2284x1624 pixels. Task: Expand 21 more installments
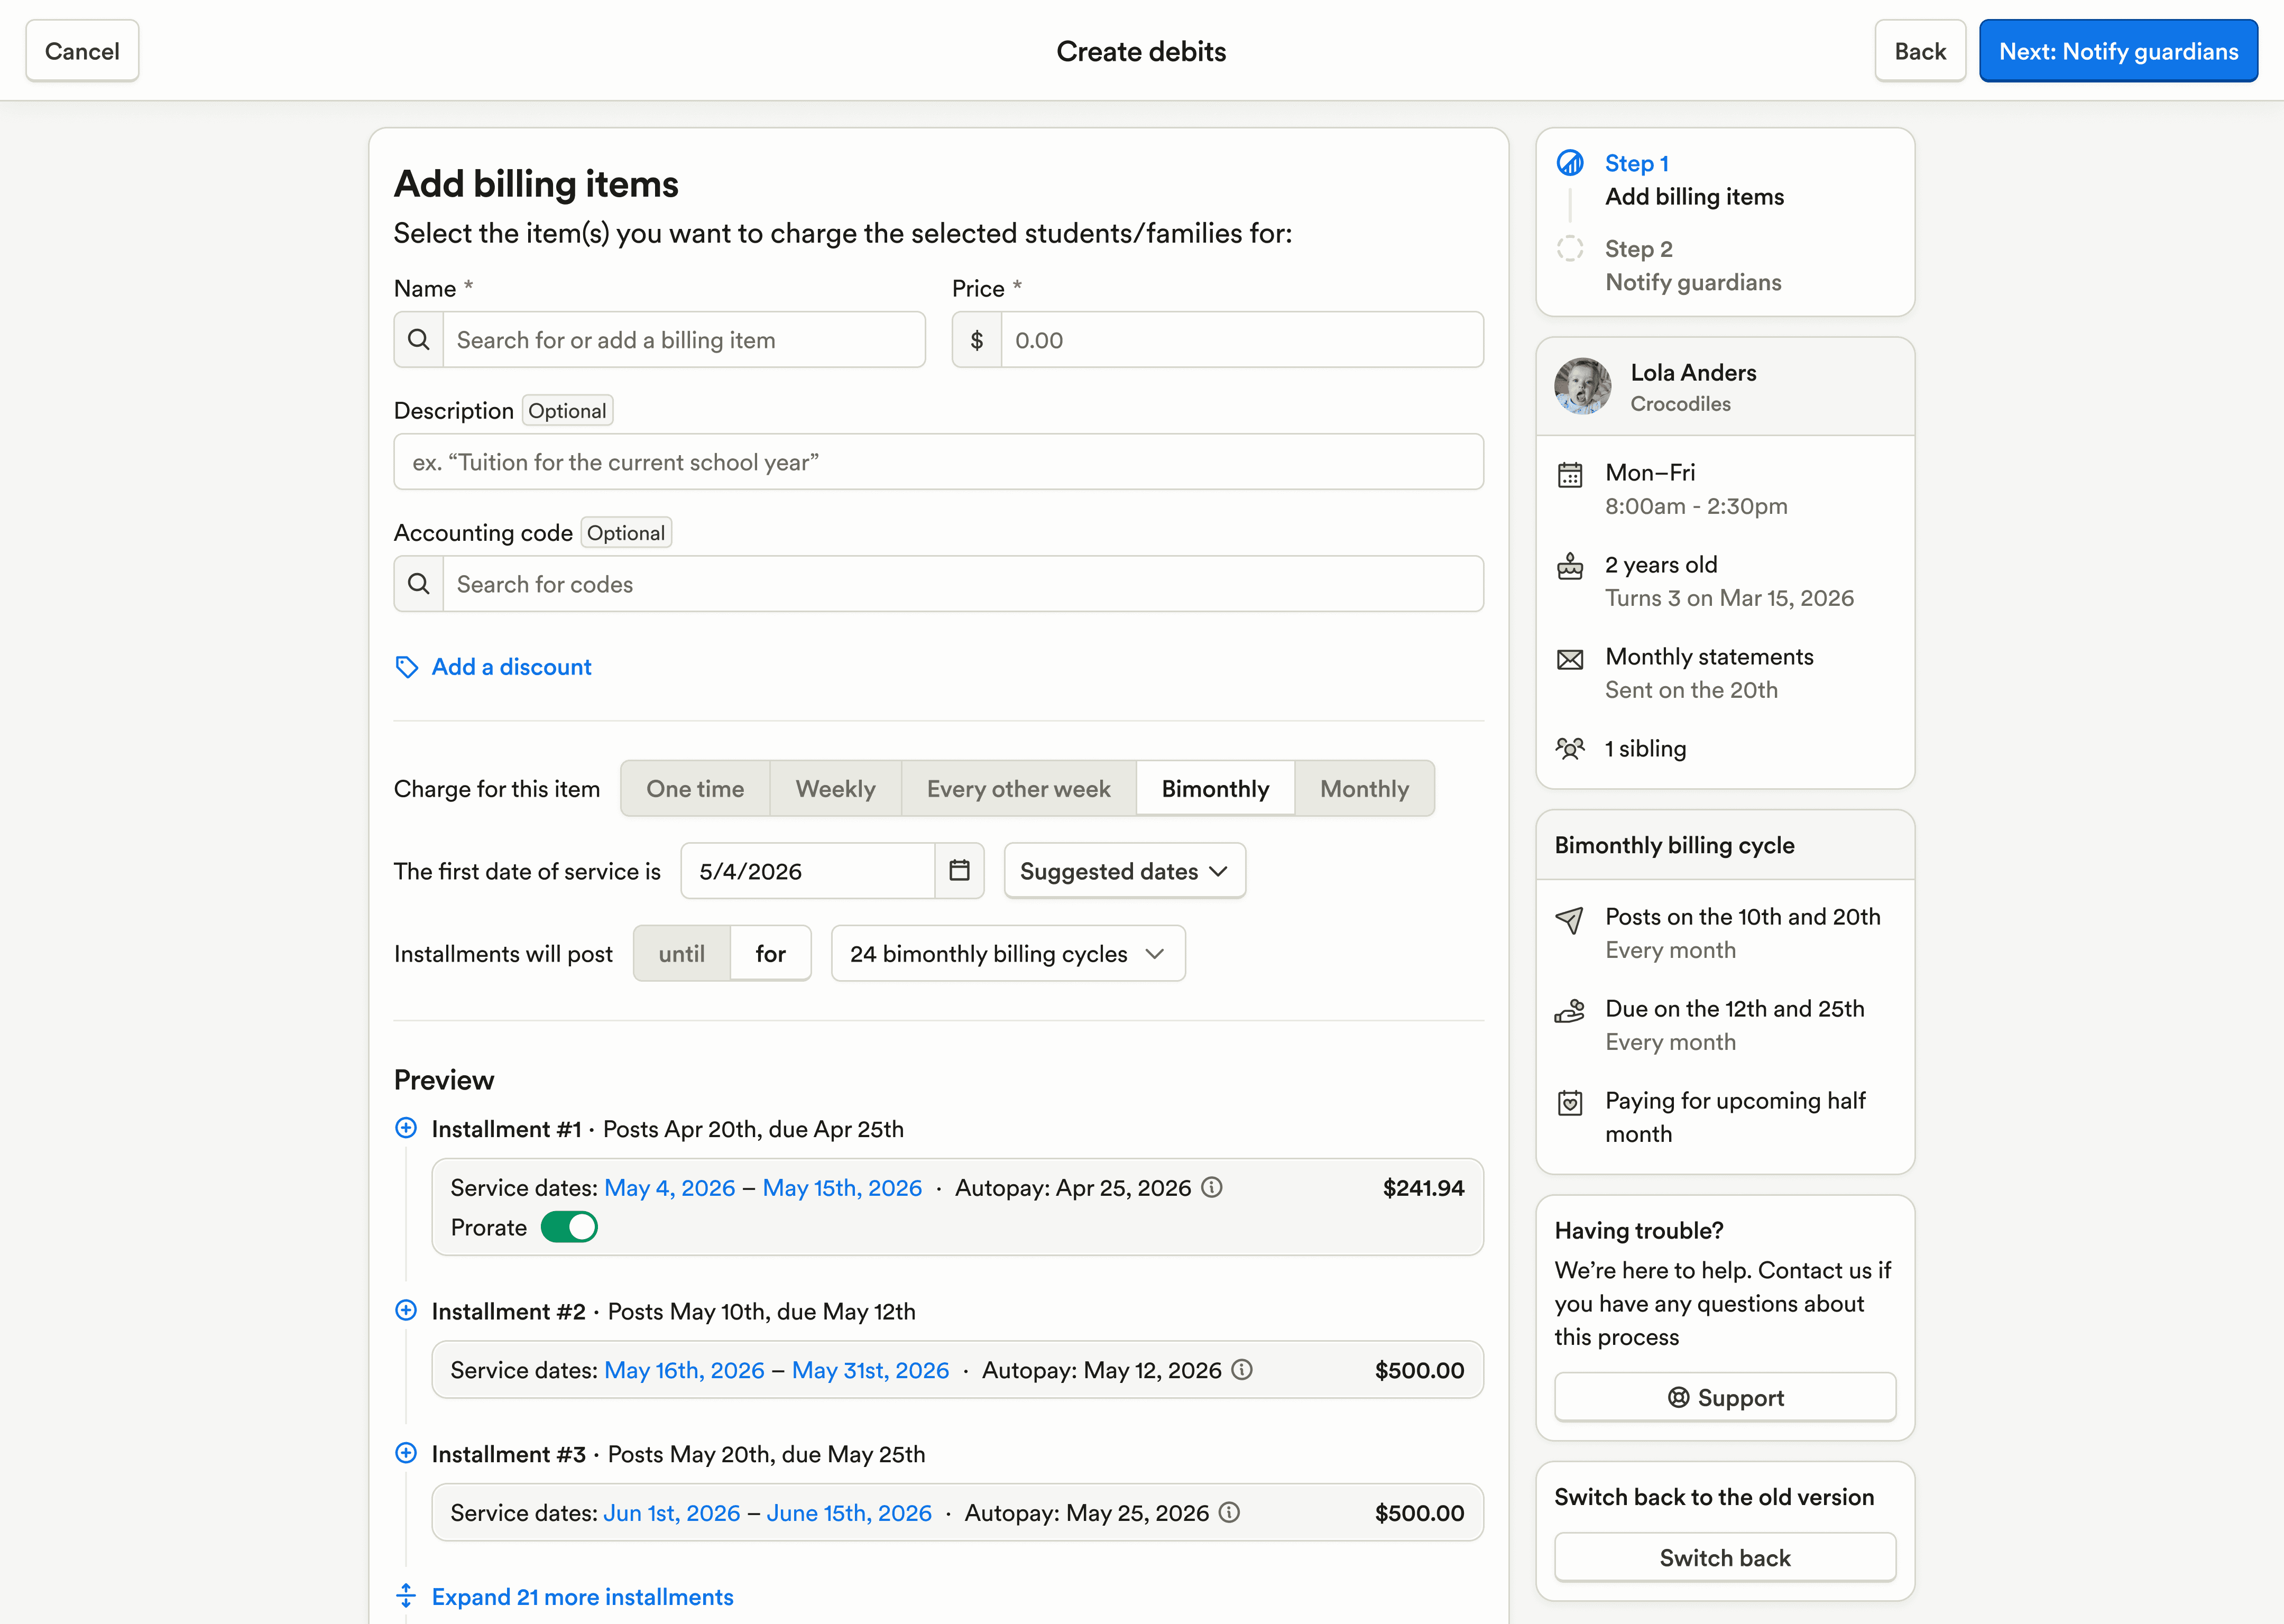coord(582,1596)
